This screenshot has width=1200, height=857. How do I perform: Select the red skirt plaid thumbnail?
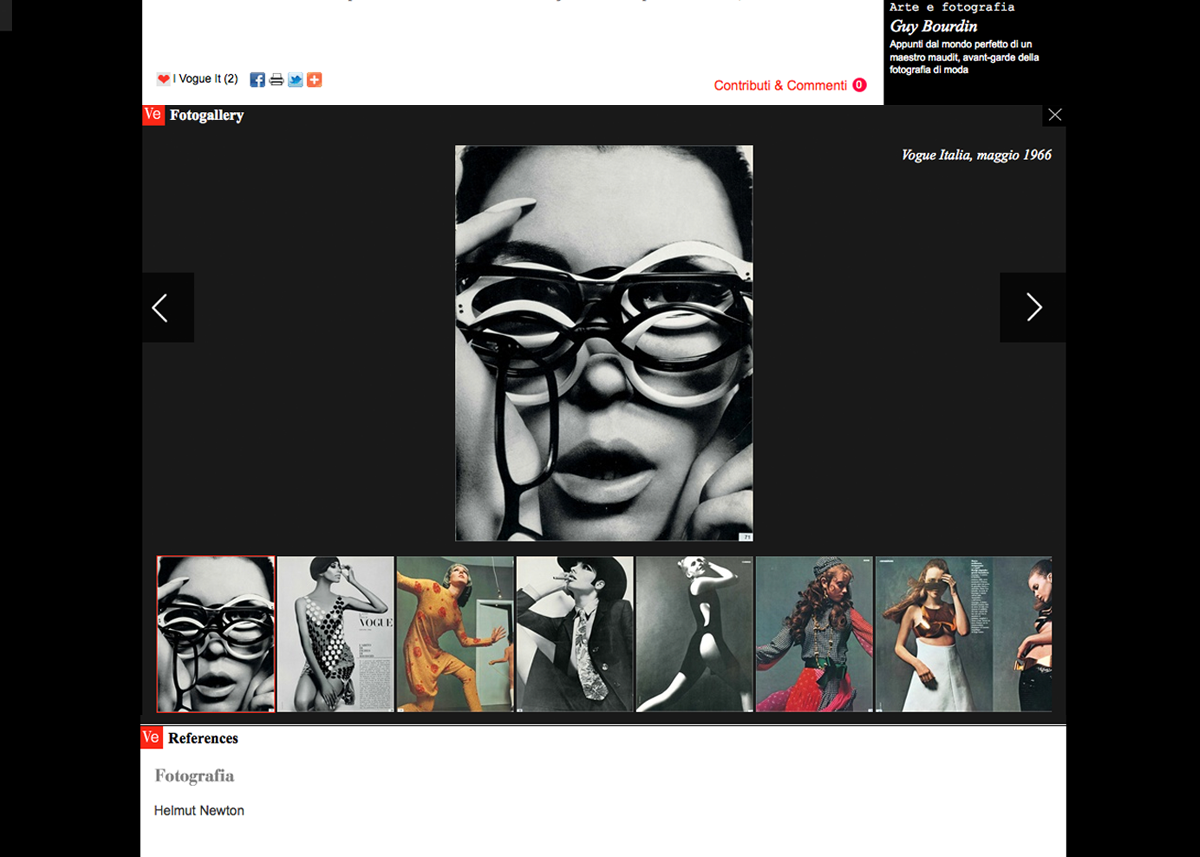click(x=815, y=634)
